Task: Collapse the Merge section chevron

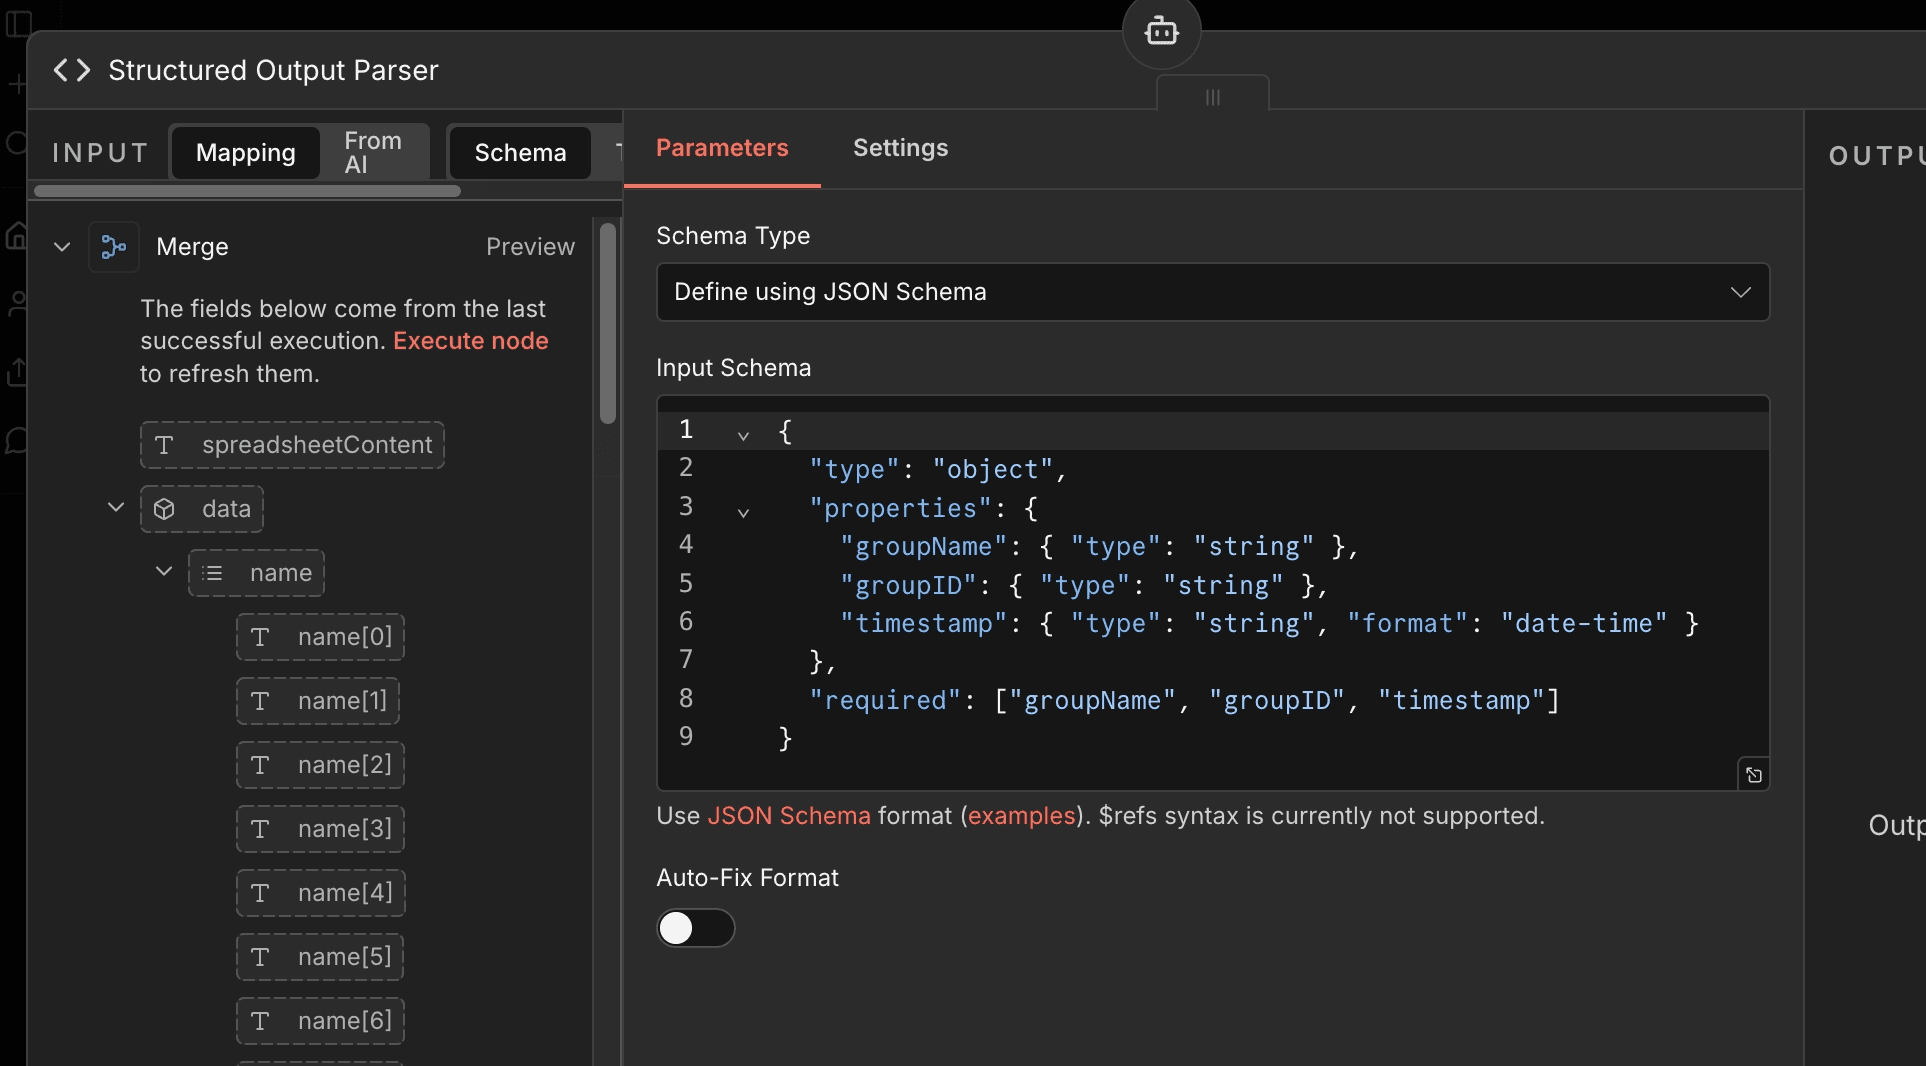Action: (x=61, y=248)
